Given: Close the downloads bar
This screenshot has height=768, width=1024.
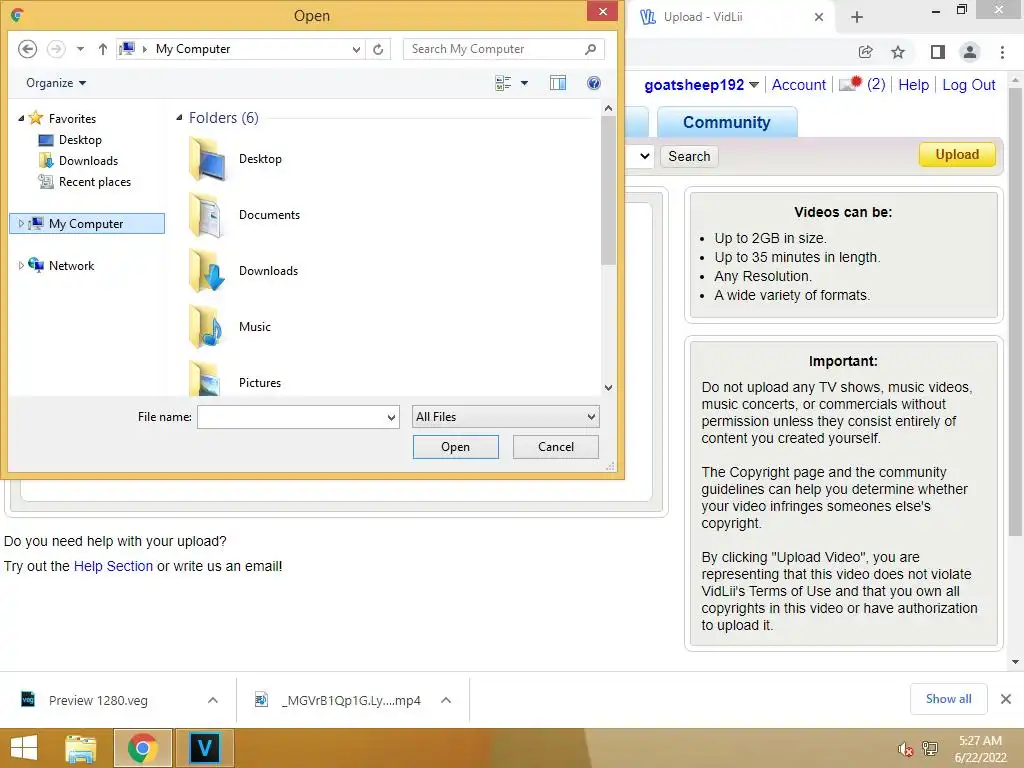Looking at the screenshot, I should (1006, 699).
